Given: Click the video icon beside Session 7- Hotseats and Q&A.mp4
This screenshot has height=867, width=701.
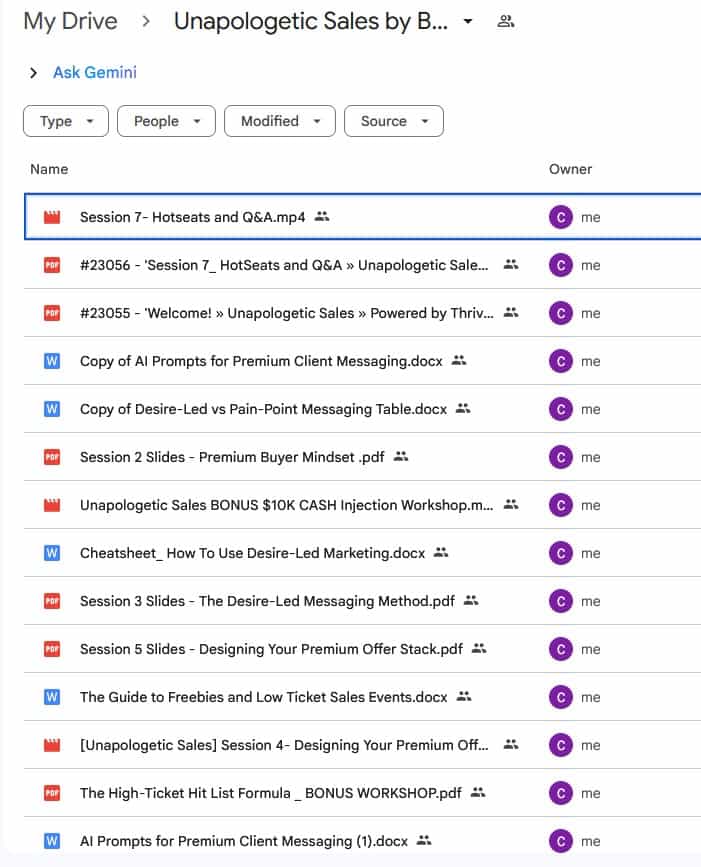Looking at the screenshot, I should click(52, 217).
